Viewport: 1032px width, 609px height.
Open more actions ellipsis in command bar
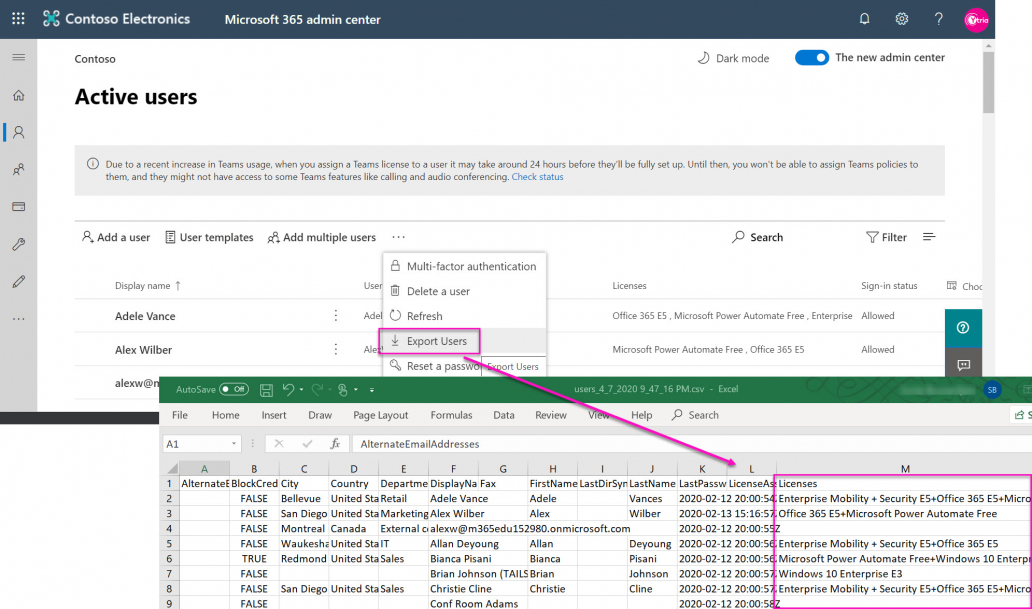398,237
